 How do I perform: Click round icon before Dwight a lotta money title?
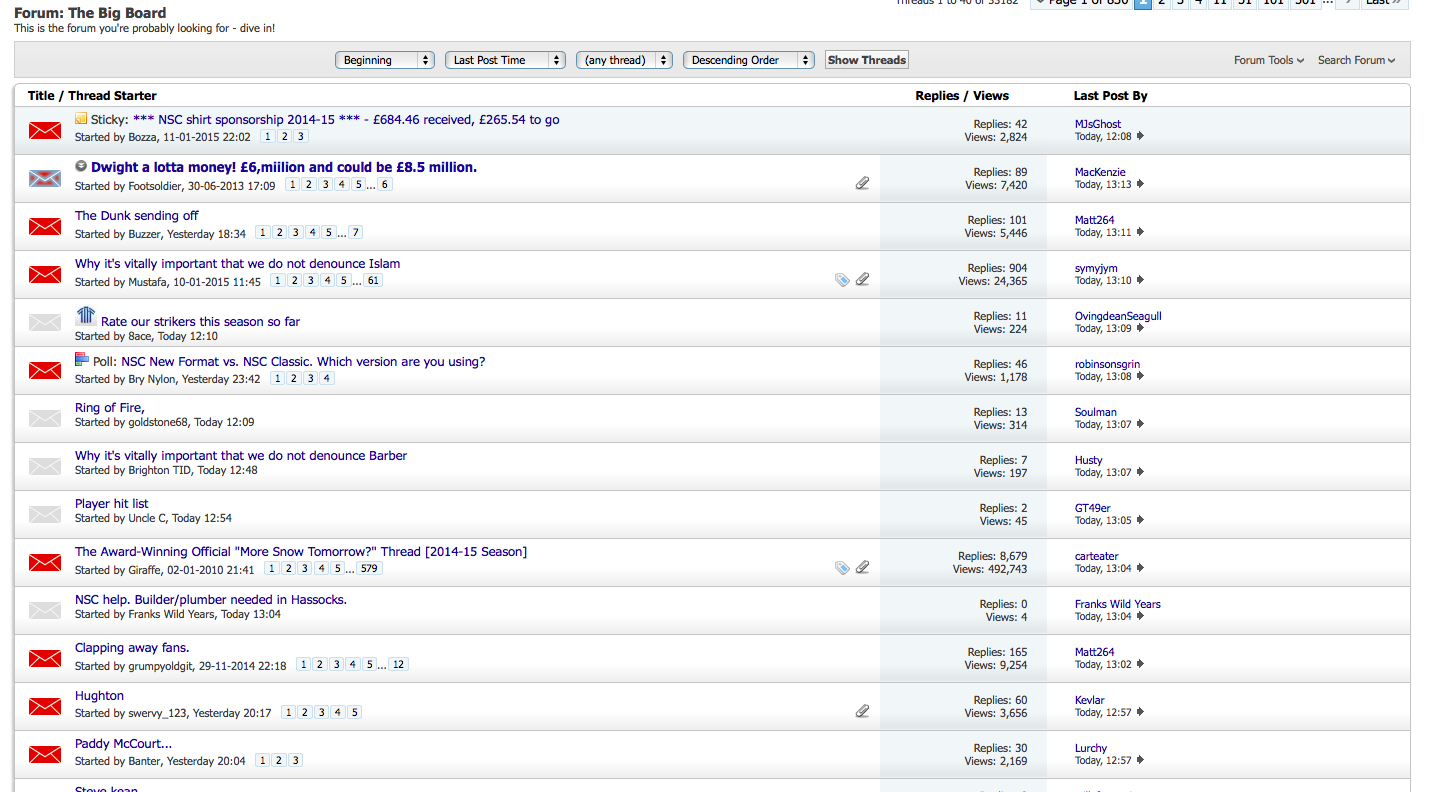click(81, 166)
